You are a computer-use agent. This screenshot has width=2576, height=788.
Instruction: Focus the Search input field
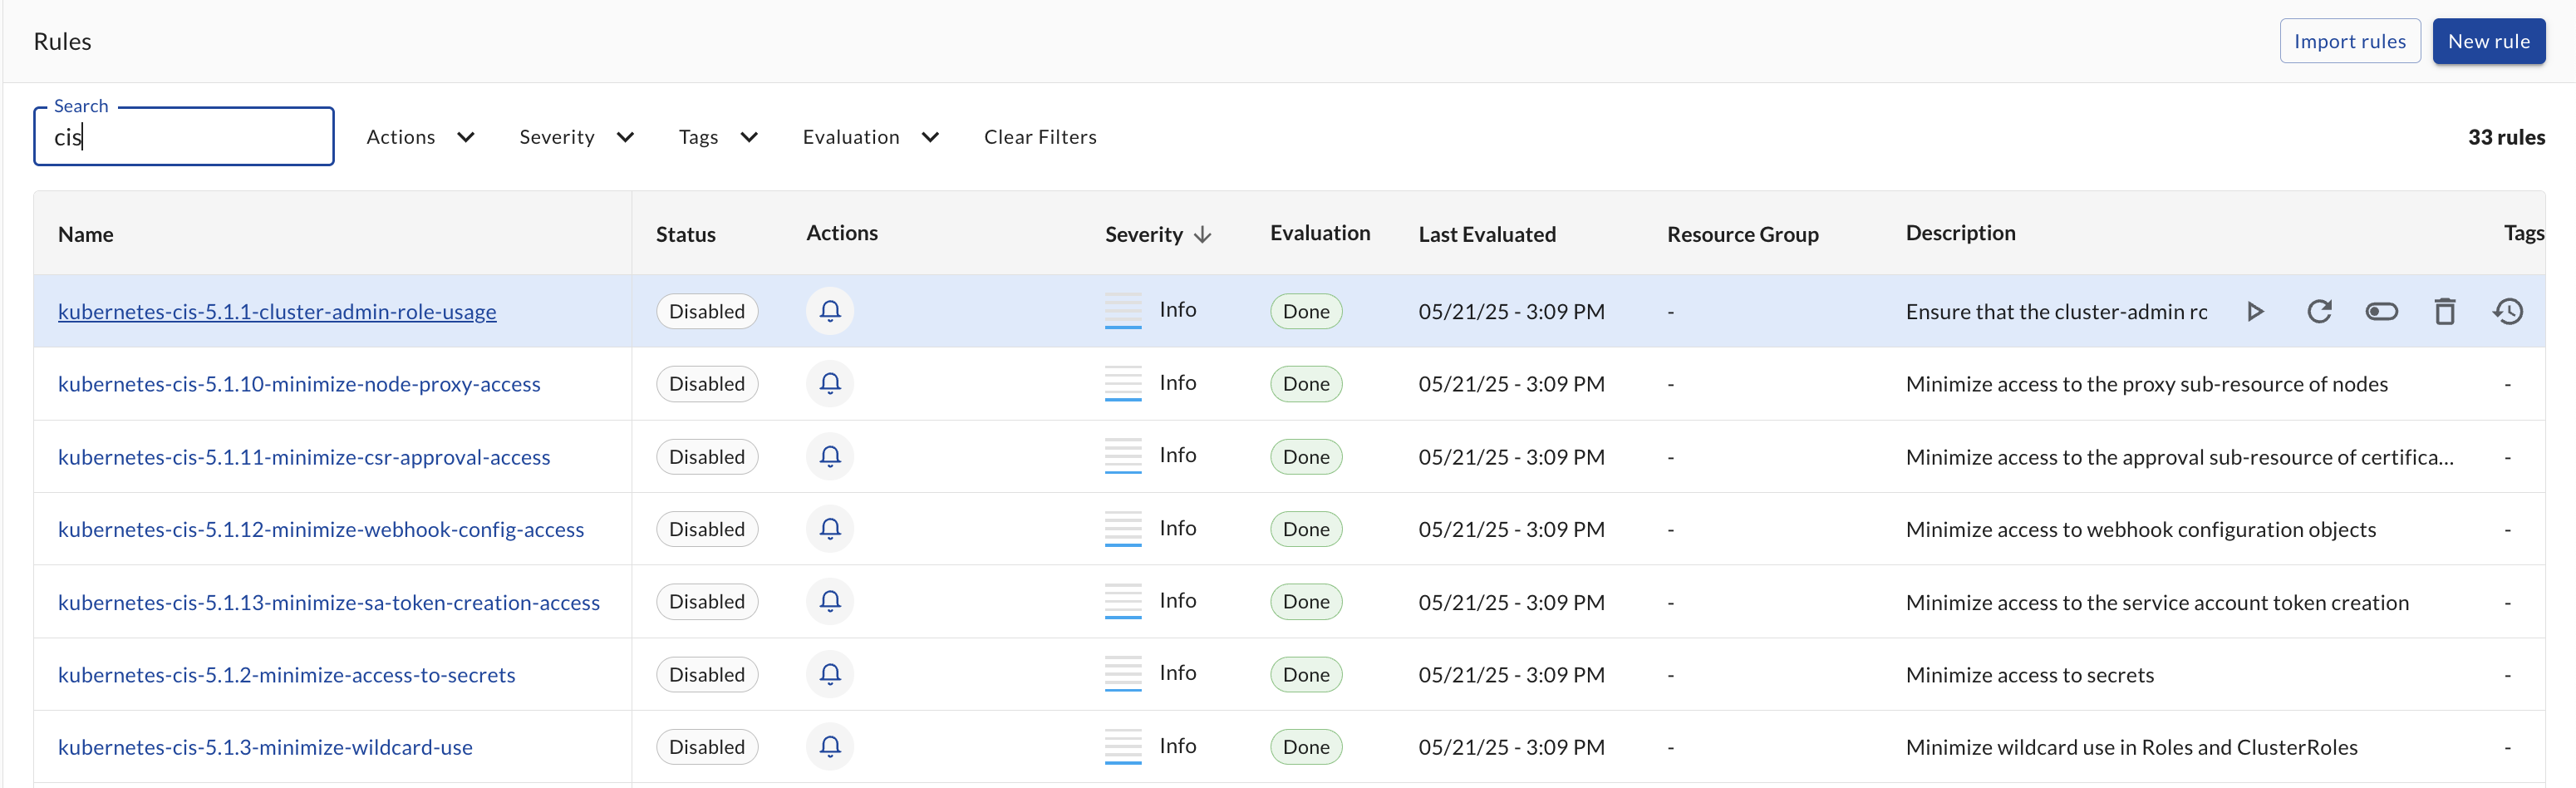(184, 136)
